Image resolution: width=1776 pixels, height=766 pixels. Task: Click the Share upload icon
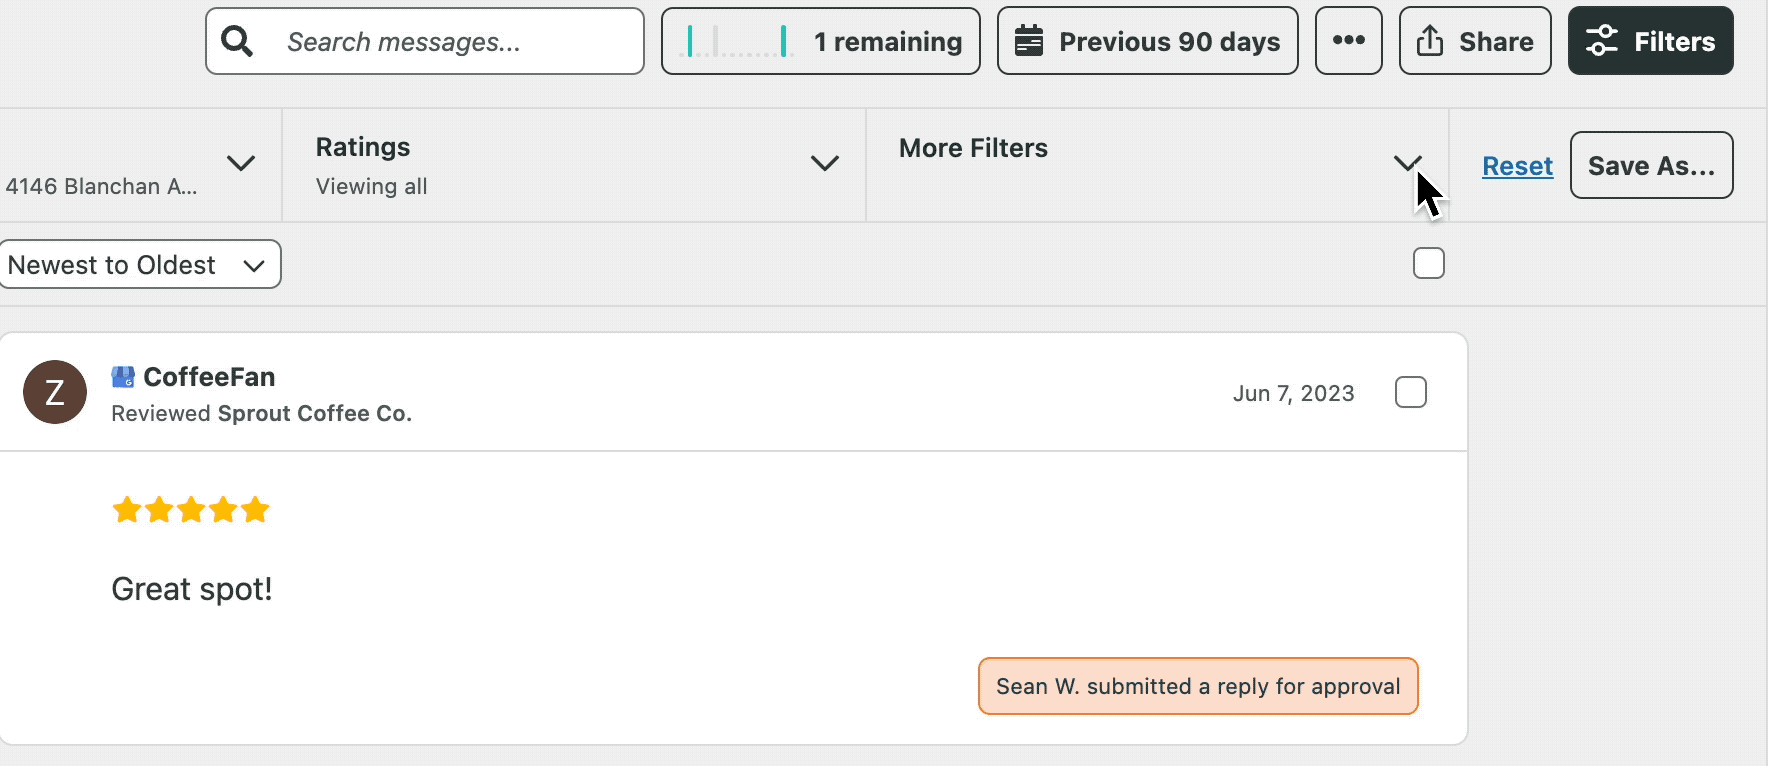pyautogui.click(x=1430, y=41)
